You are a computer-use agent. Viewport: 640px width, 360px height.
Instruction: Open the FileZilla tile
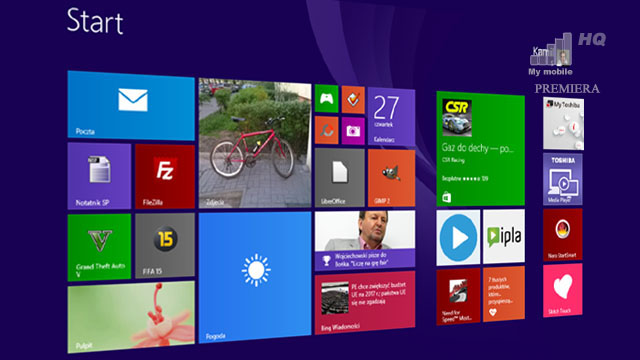point(165,176)
